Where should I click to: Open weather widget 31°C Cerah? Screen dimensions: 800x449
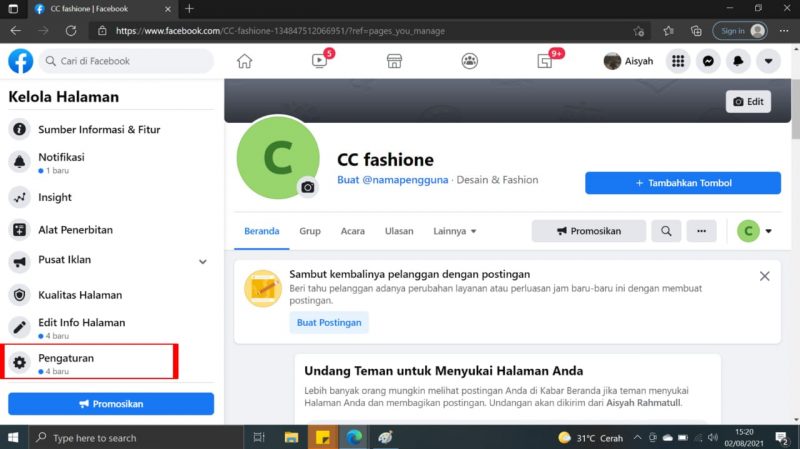(x=591, y=438)
